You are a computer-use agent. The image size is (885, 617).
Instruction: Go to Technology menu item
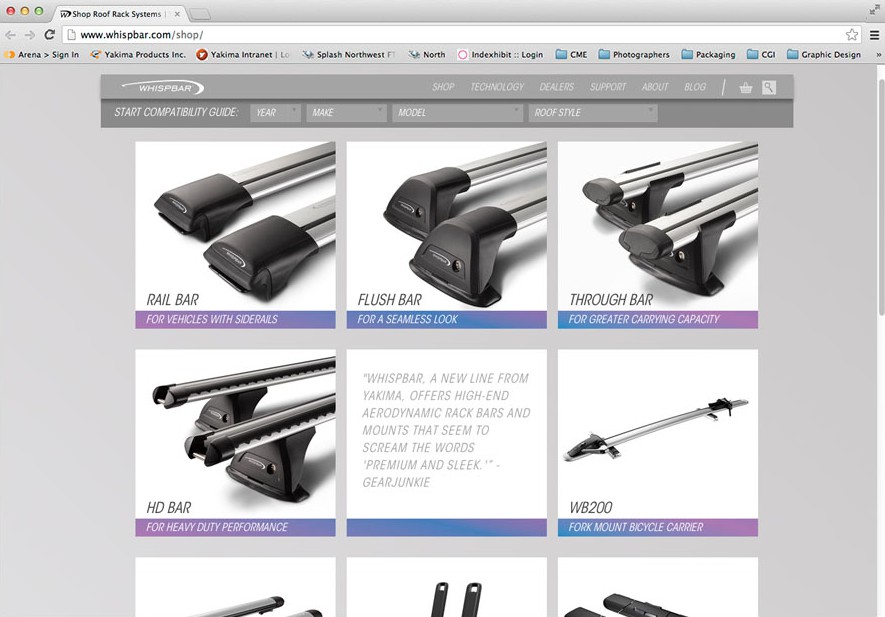(x=497, y=88)
